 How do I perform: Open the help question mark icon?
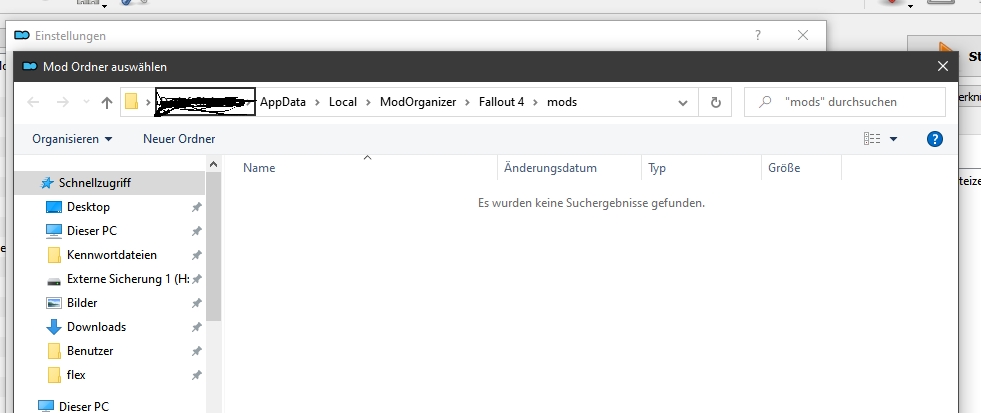935,139
